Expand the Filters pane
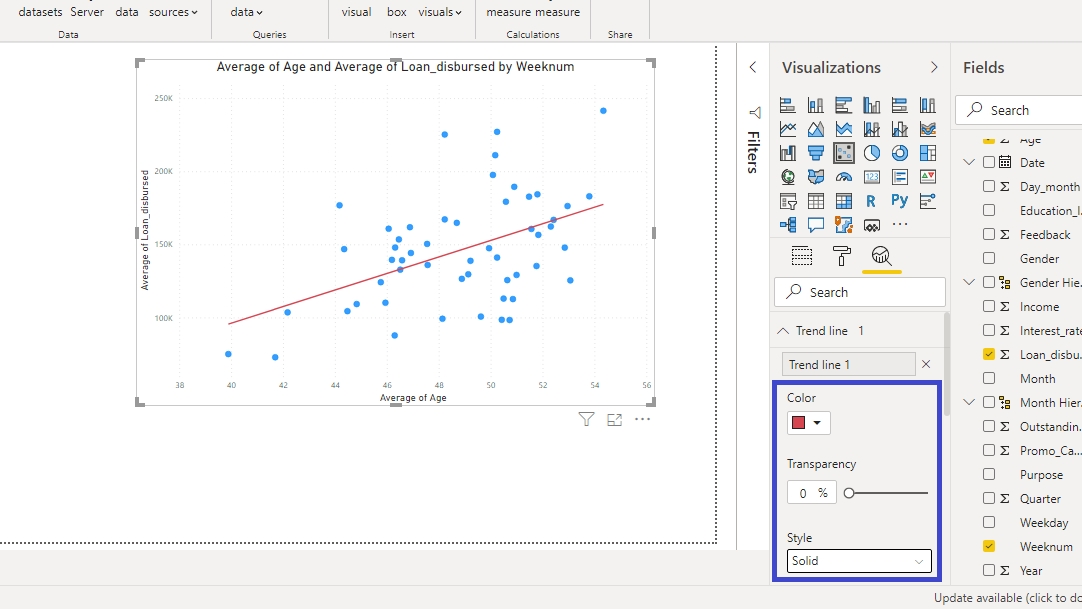 click(753, 67)
